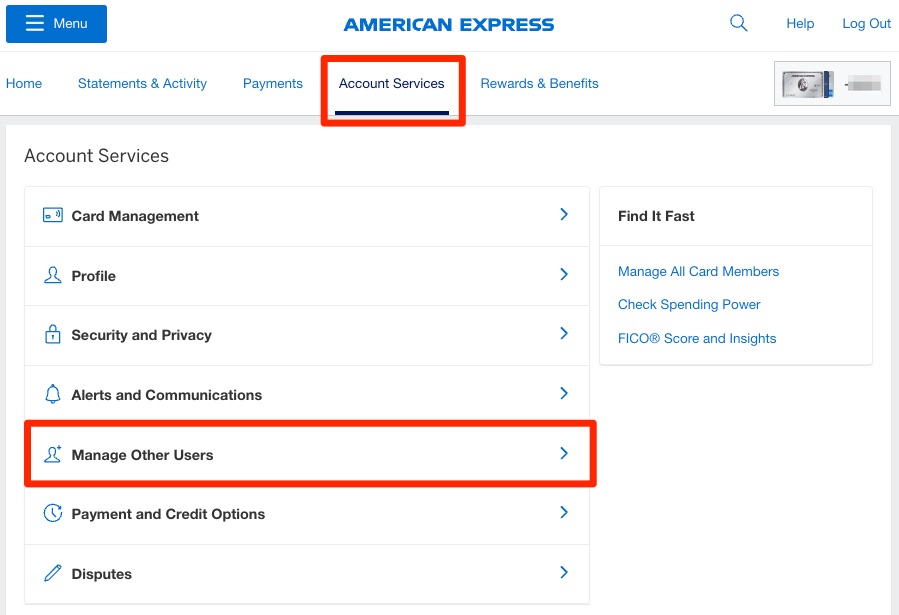Expand Disputes using its right chevron
This screenshot has height=615, width=899.
[x=563, y=573]
